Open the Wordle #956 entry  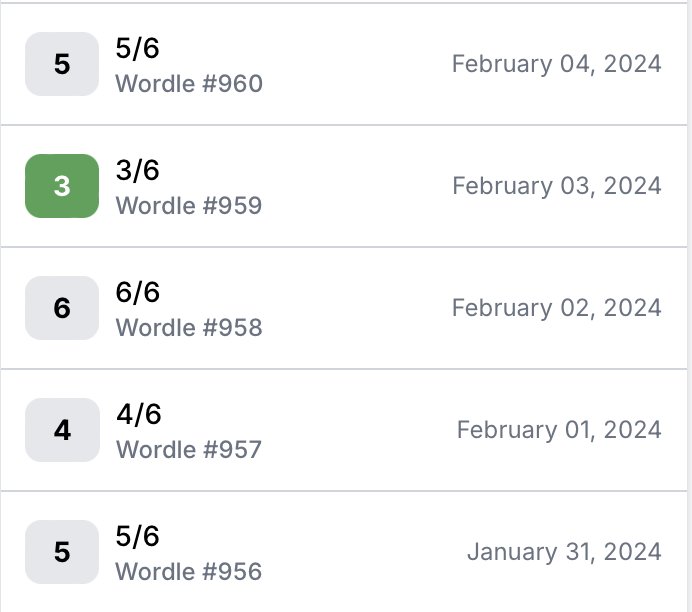click(344, 552)
